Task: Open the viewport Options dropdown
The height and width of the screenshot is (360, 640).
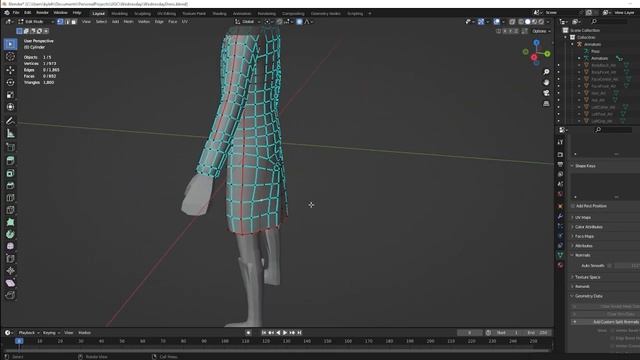Action: 542,31
